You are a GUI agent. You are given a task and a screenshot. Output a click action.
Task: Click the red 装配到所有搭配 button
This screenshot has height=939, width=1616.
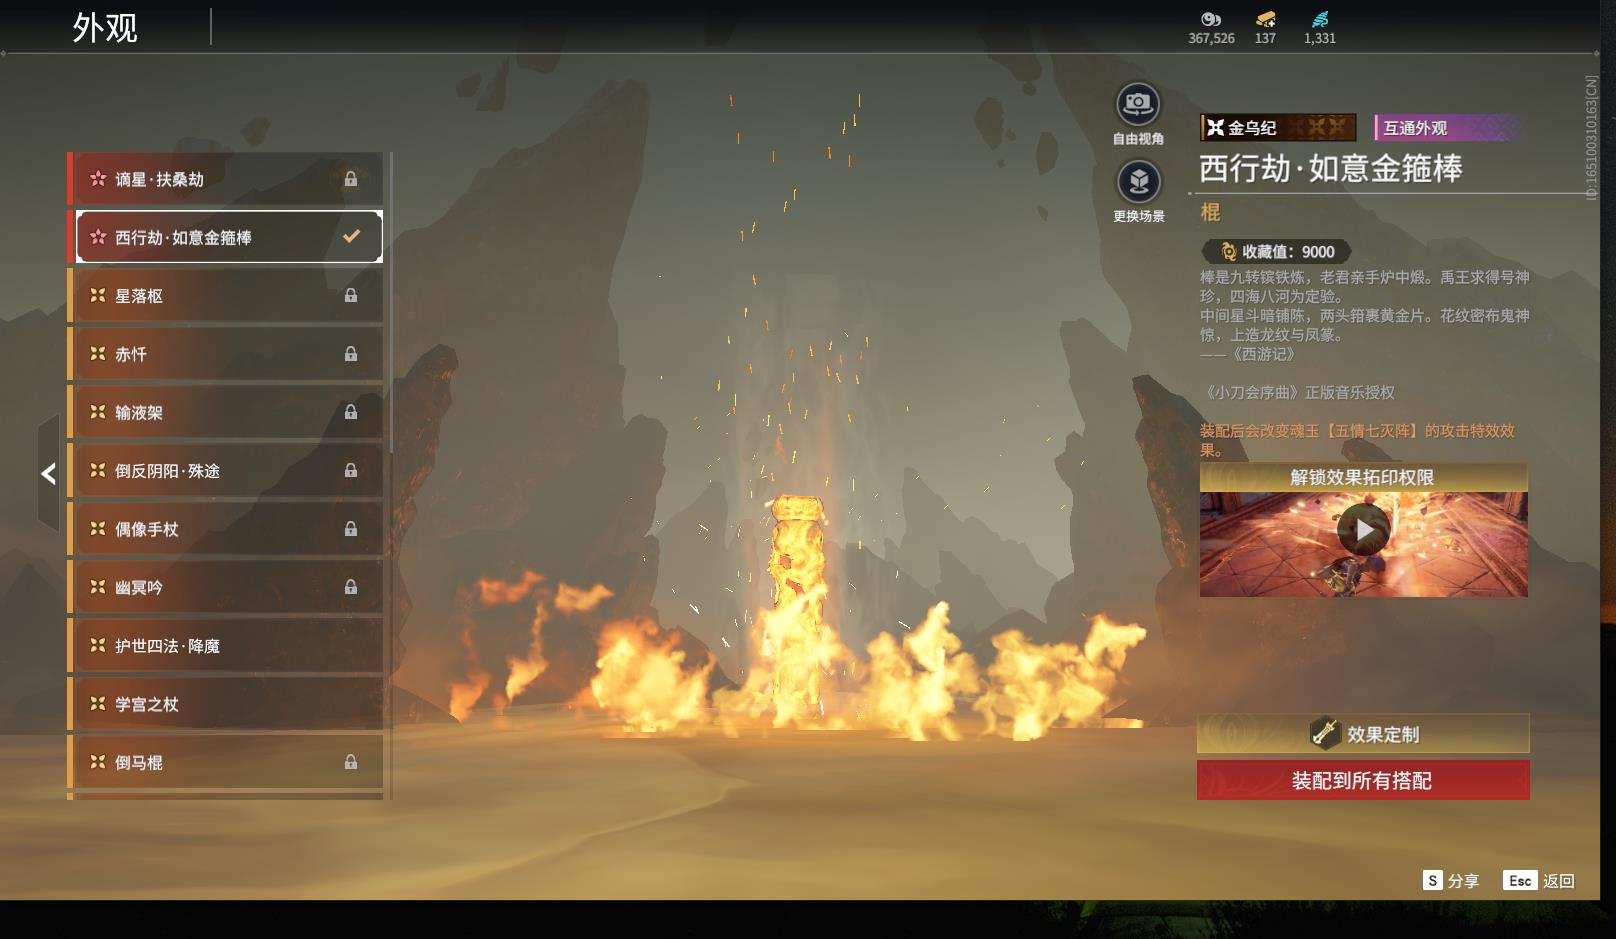click(x=1363, y=780)
